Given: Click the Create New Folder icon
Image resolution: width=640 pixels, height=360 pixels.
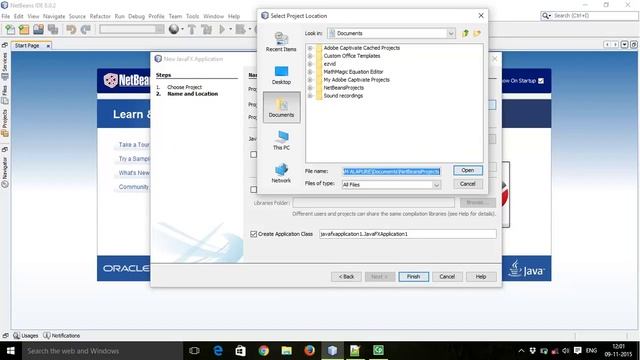Looking at the screenshot, I should click(477, 33).
